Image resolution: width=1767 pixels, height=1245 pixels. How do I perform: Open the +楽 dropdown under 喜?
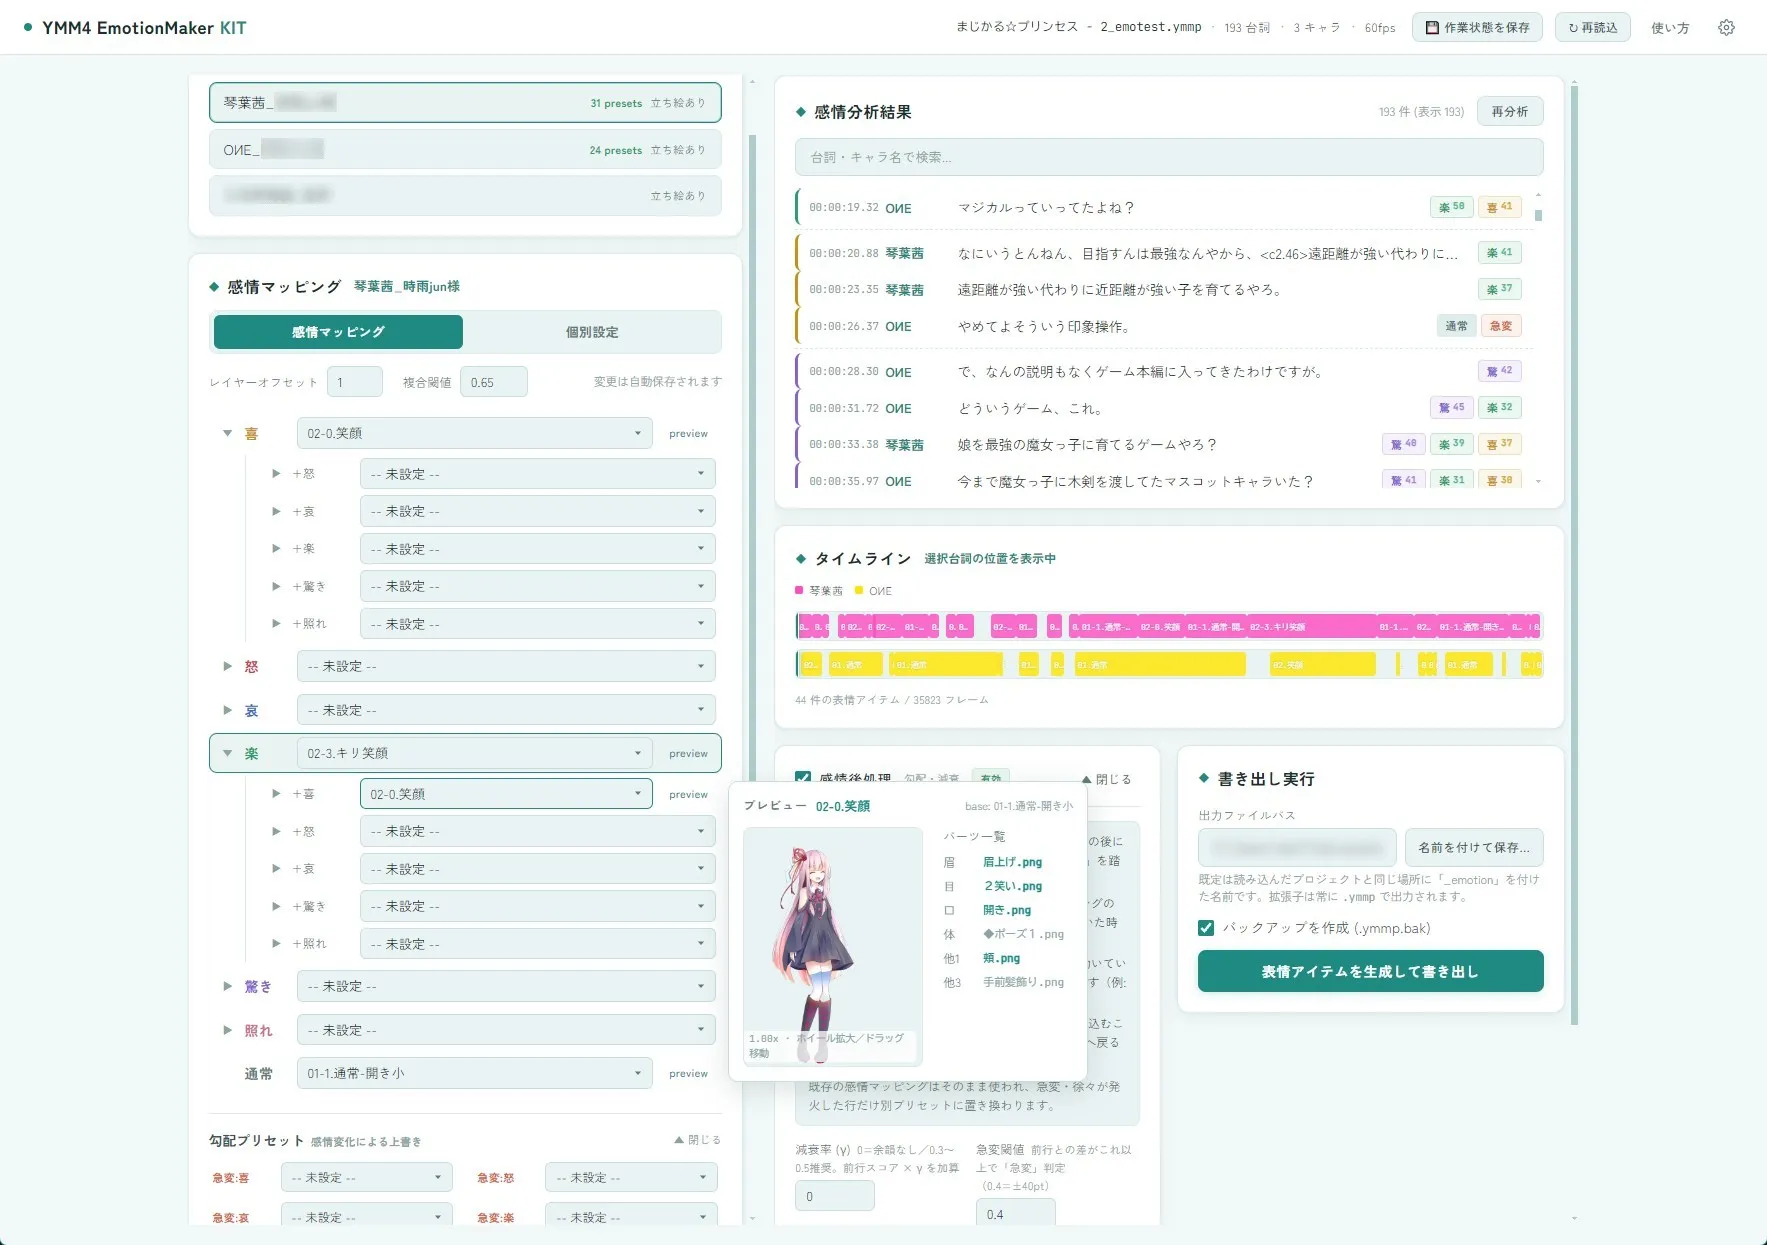538,549
